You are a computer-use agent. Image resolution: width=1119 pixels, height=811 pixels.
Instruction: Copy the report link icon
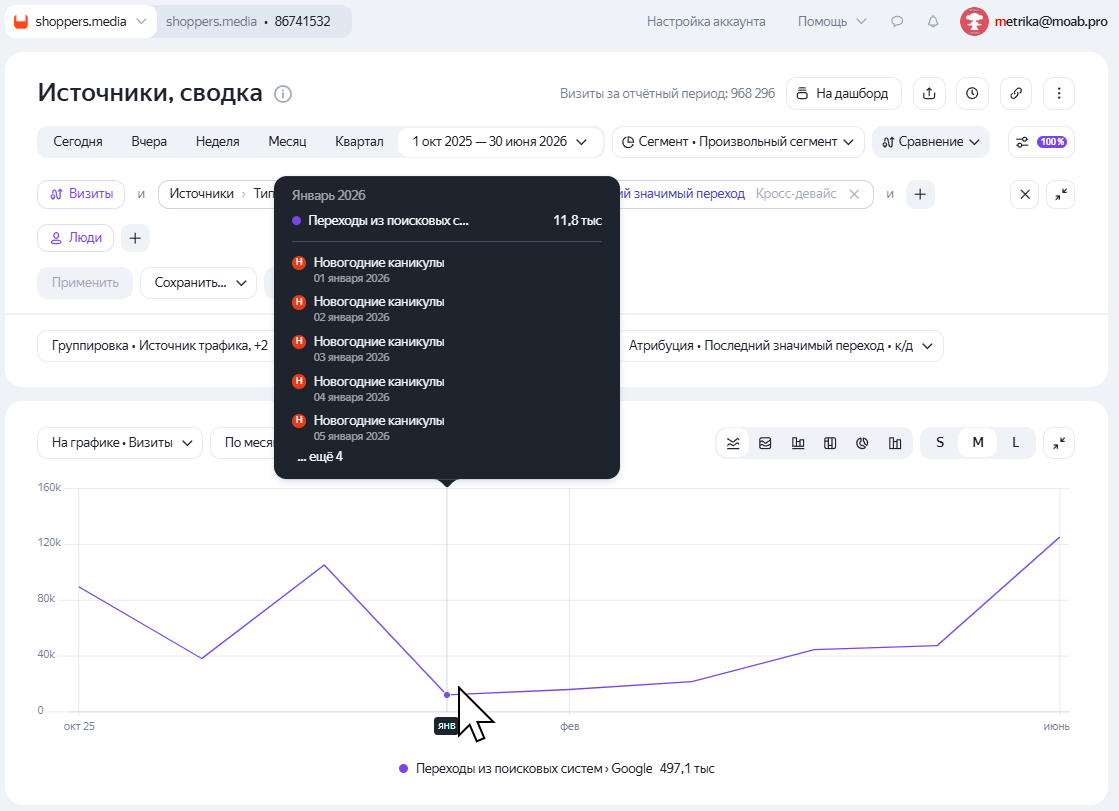pos(1016,94)
